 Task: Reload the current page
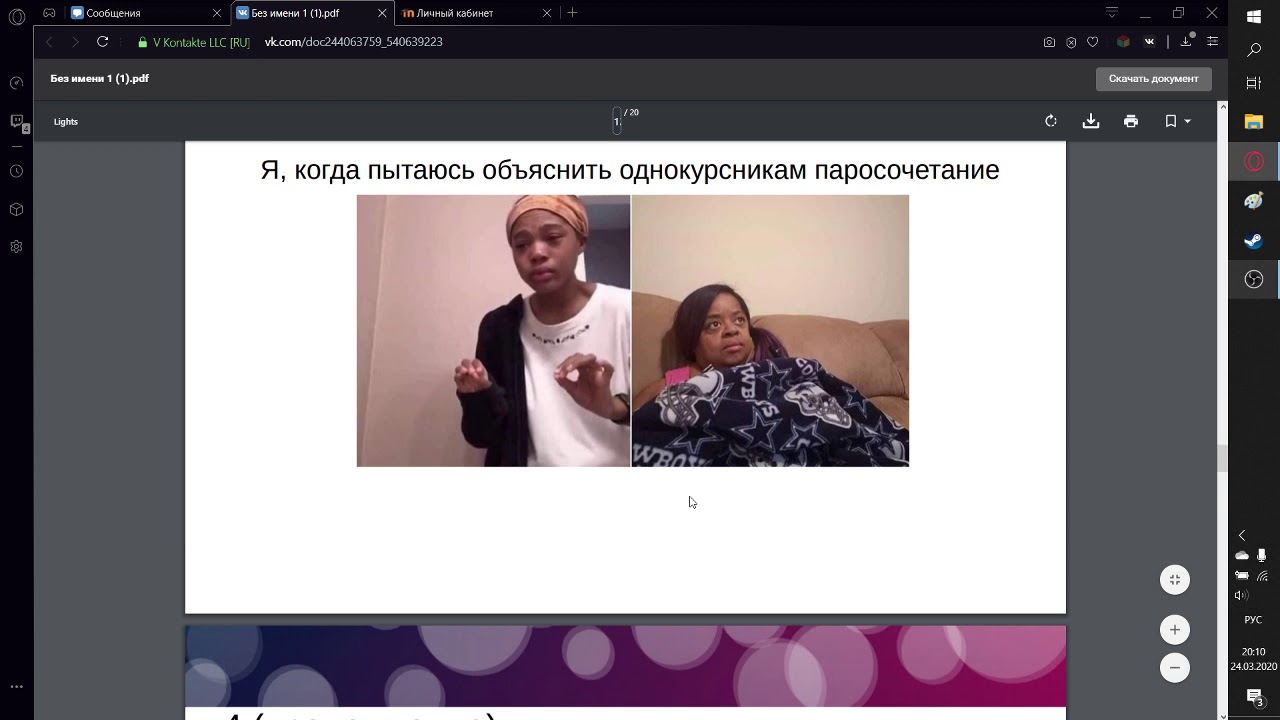[102, 42]
